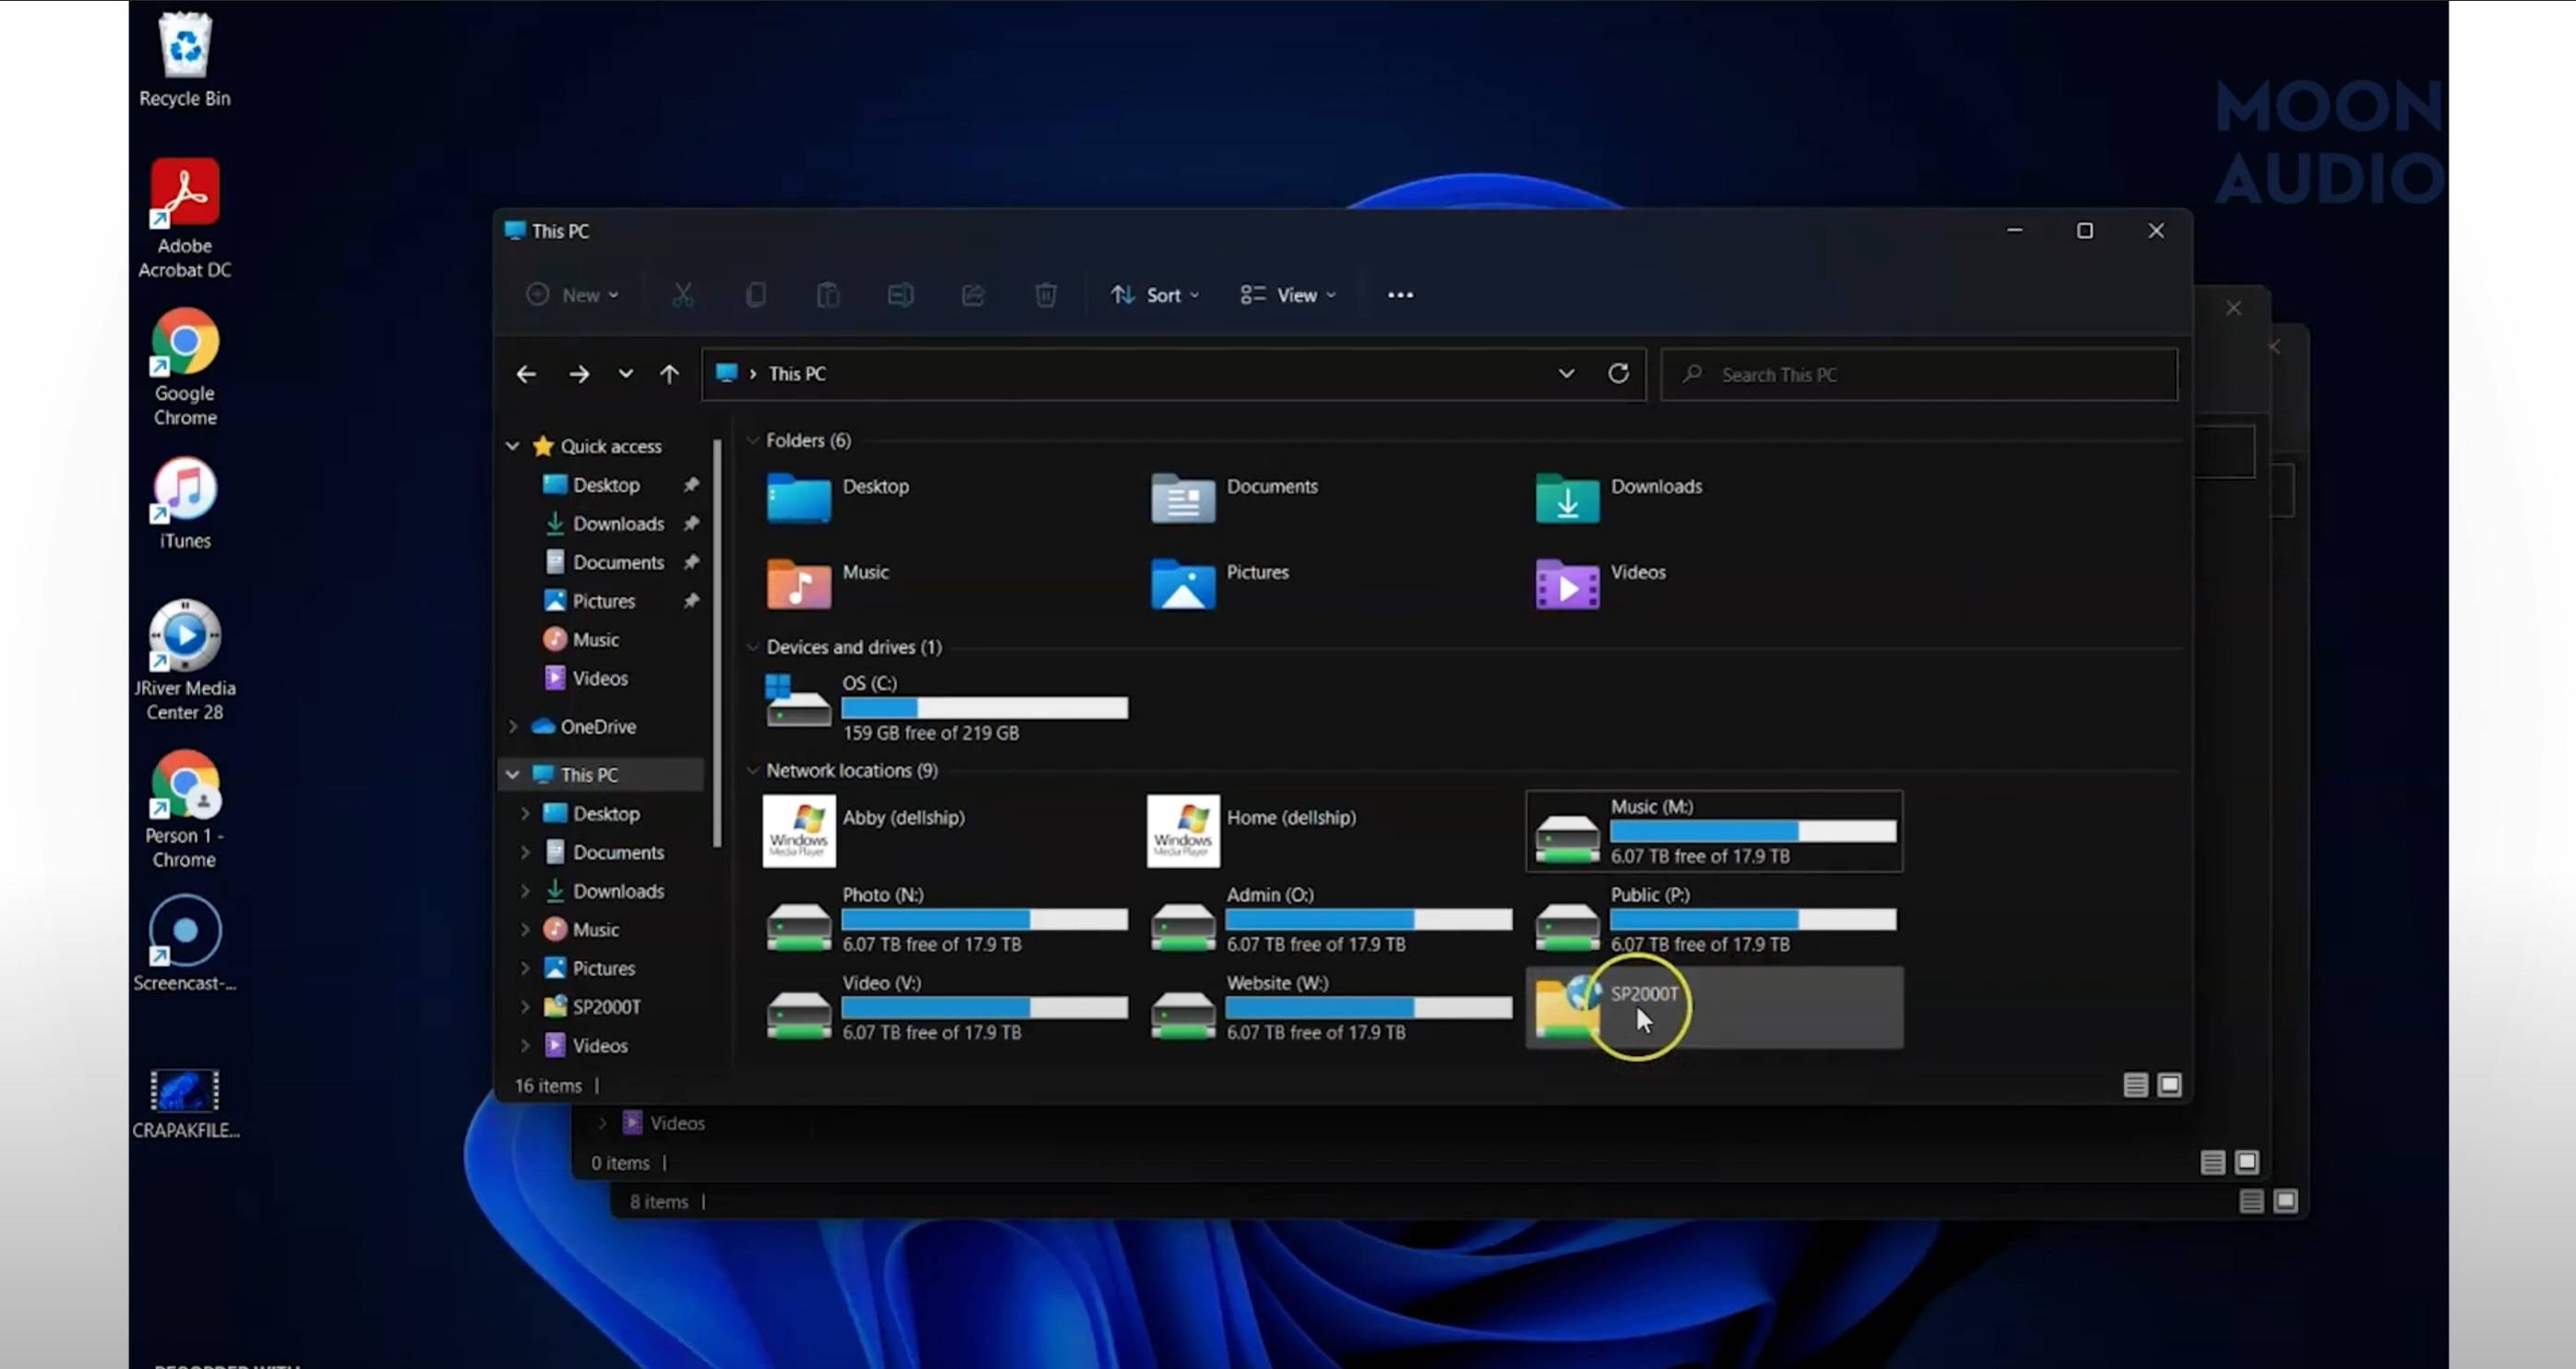Open the Documents folder tile
Viewport: 2576px width, 1369px height.
pos(1234,497)
